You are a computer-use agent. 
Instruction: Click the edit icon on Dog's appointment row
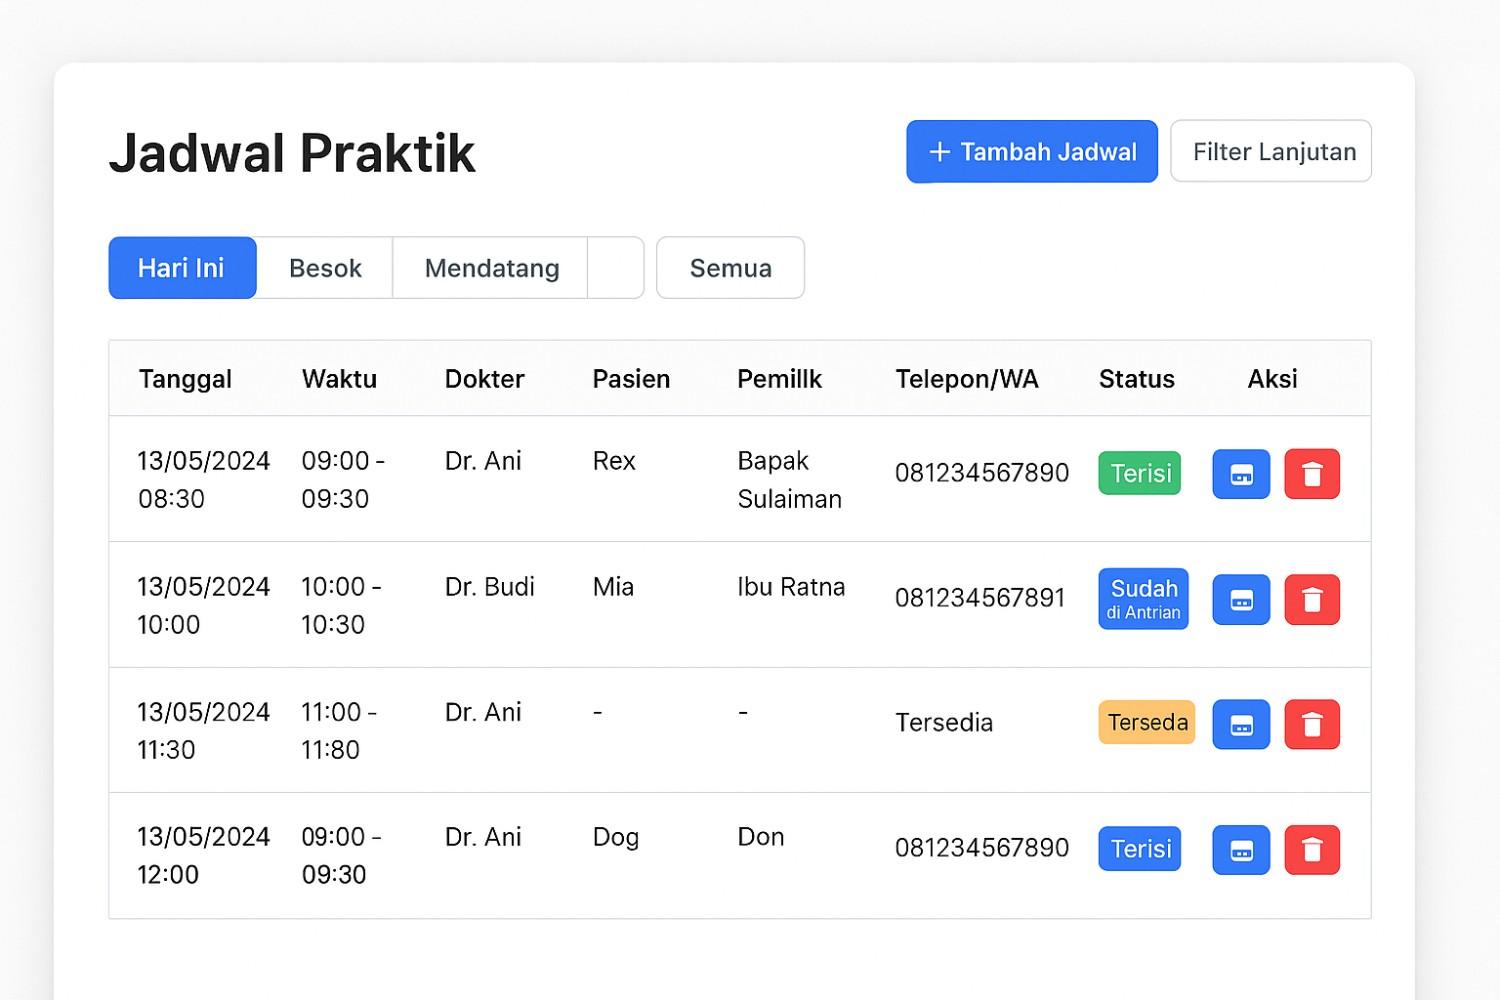[1240, 849]
